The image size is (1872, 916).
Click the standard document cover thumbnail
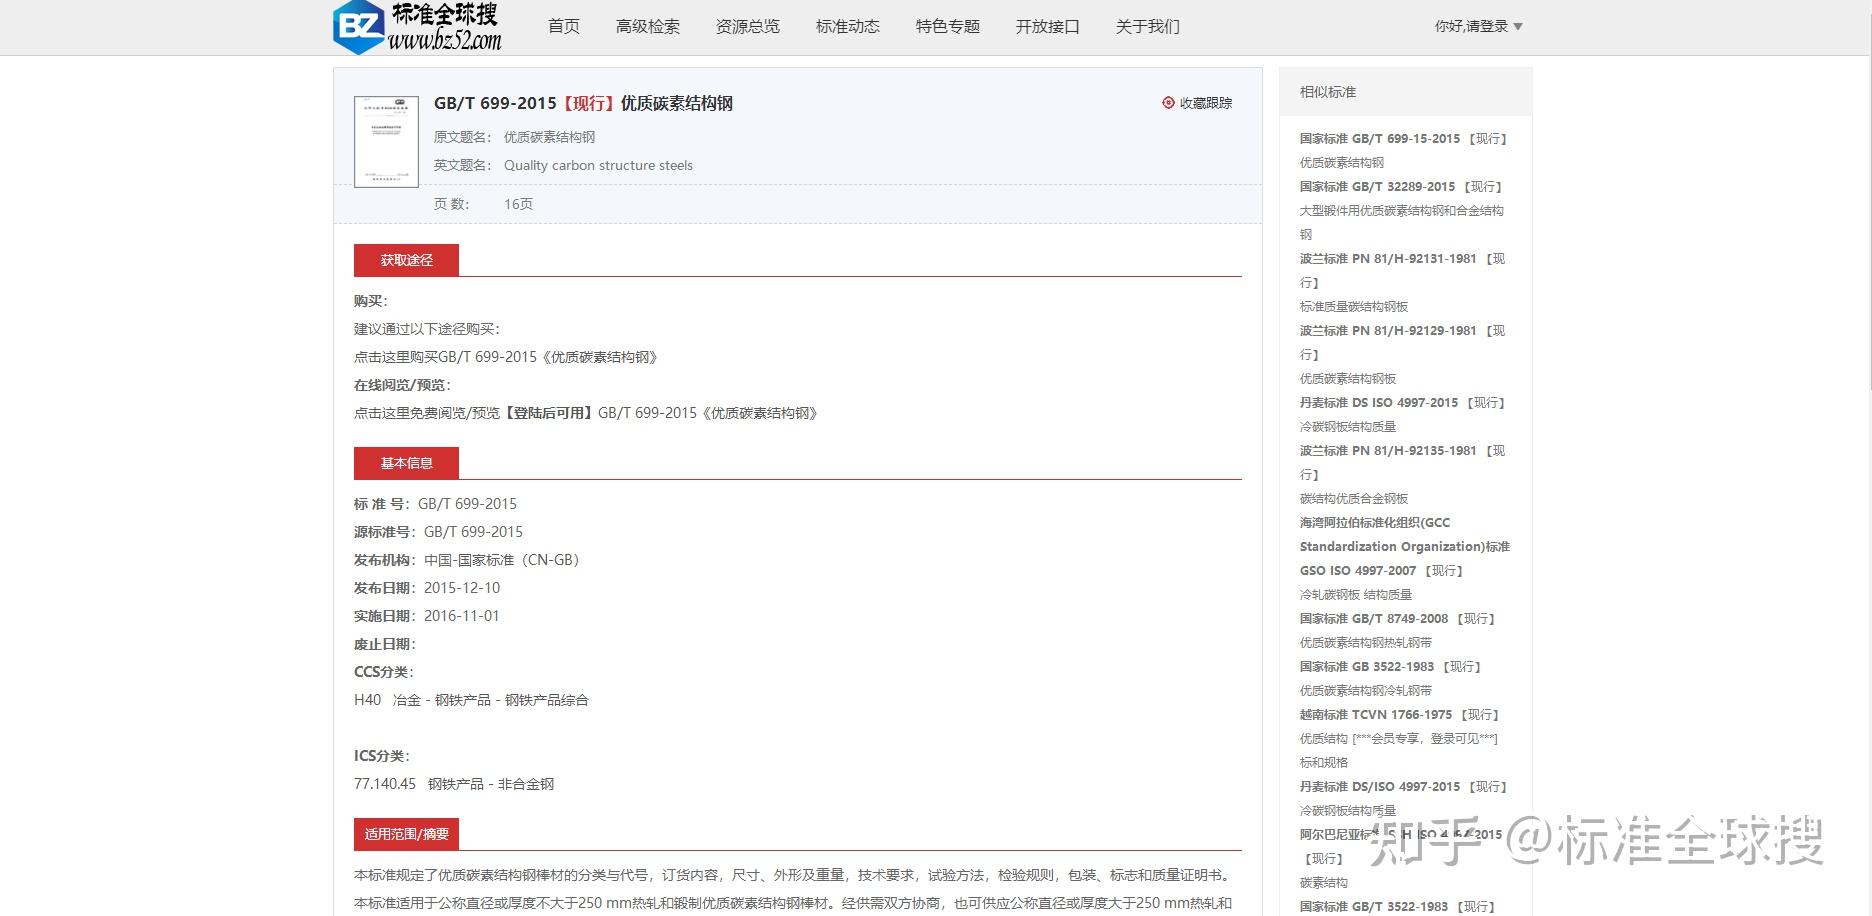(x=388, y=141)
